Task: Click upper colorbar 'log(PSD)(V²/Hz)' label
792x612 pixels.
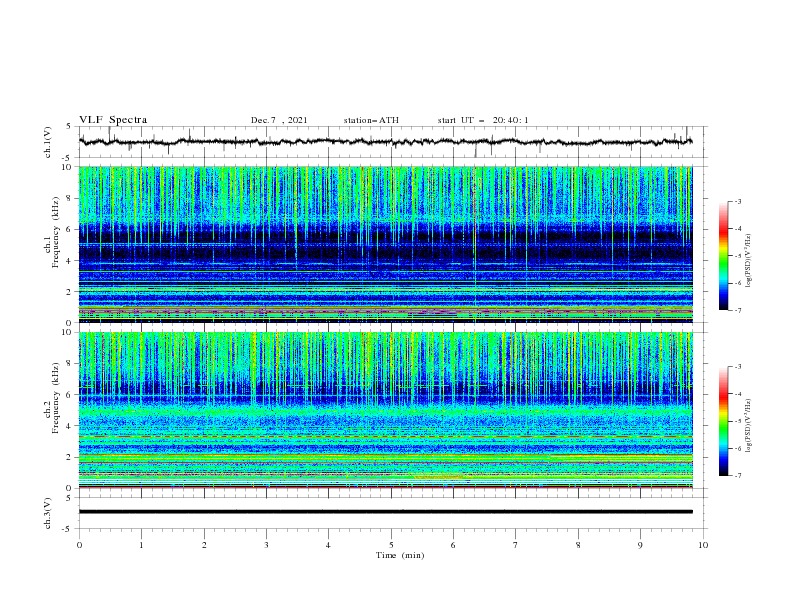Action: pyautogui.click(x=749, y=261)
